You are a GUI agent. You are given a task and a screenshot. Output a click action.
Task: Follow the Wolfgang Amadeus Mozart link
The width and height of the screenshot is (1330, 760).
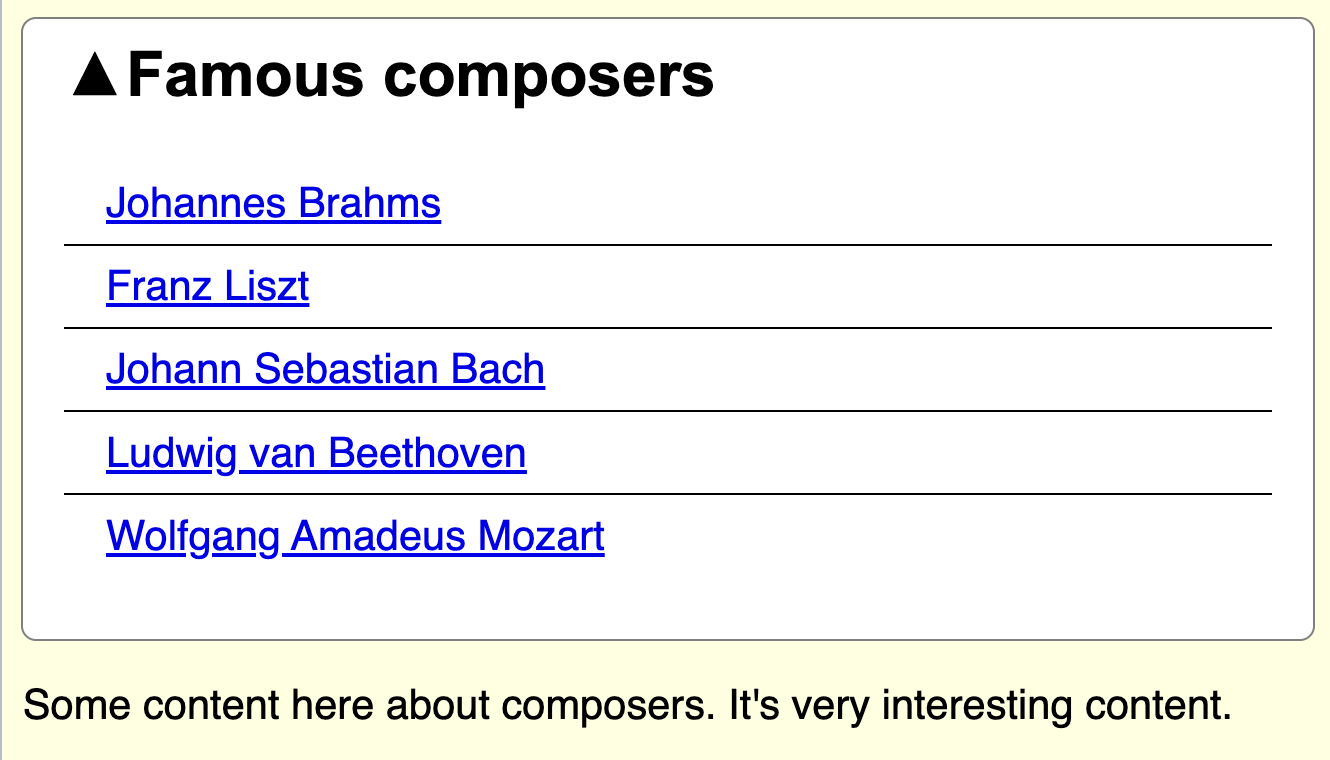(x=354, y=536)
